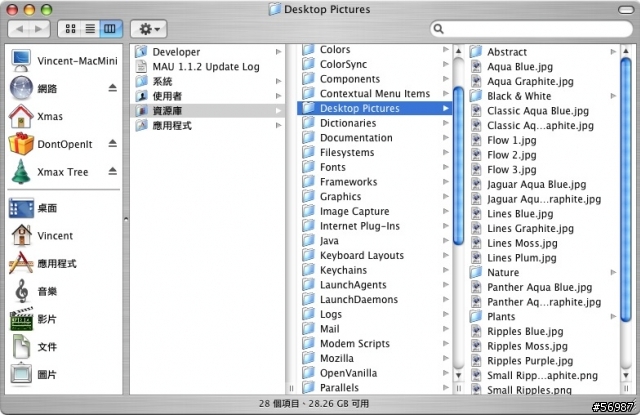This screenshot has height=415, width=640.
Task: Expand the Black & White folder arrow
Action: pyautogui.click(x=613, y=96)
